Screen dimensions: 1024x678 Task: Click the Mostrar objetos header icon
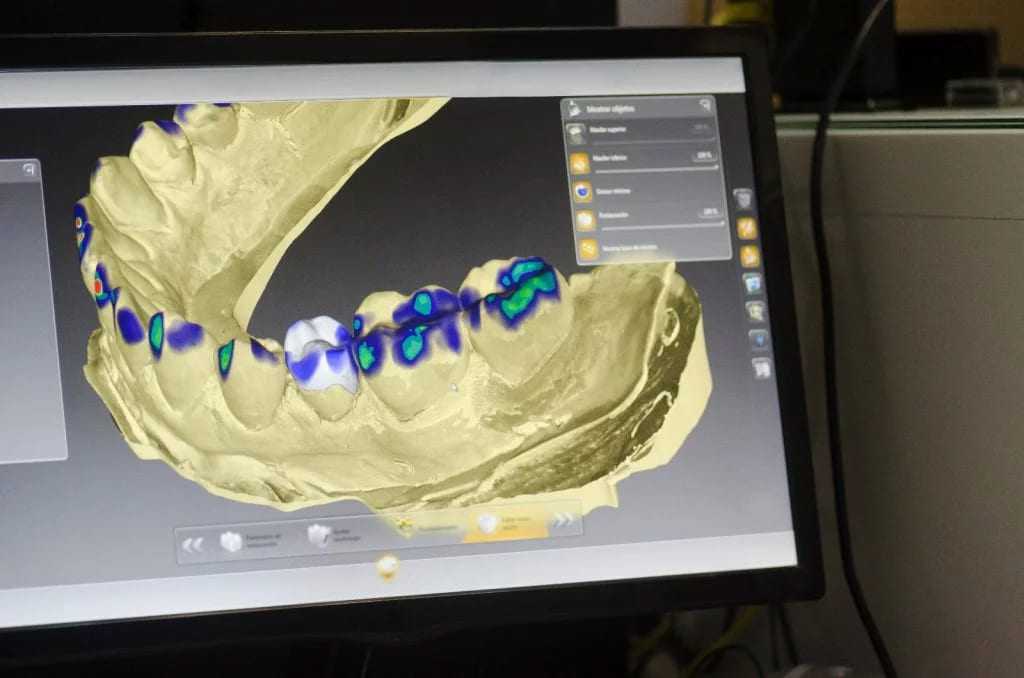coord(572,108)
